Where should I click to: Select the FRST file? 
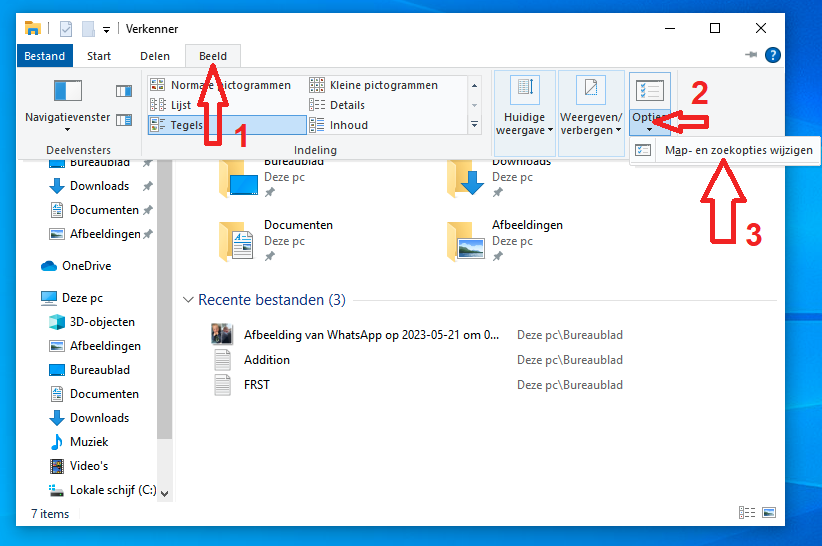[x=257, y=384]
